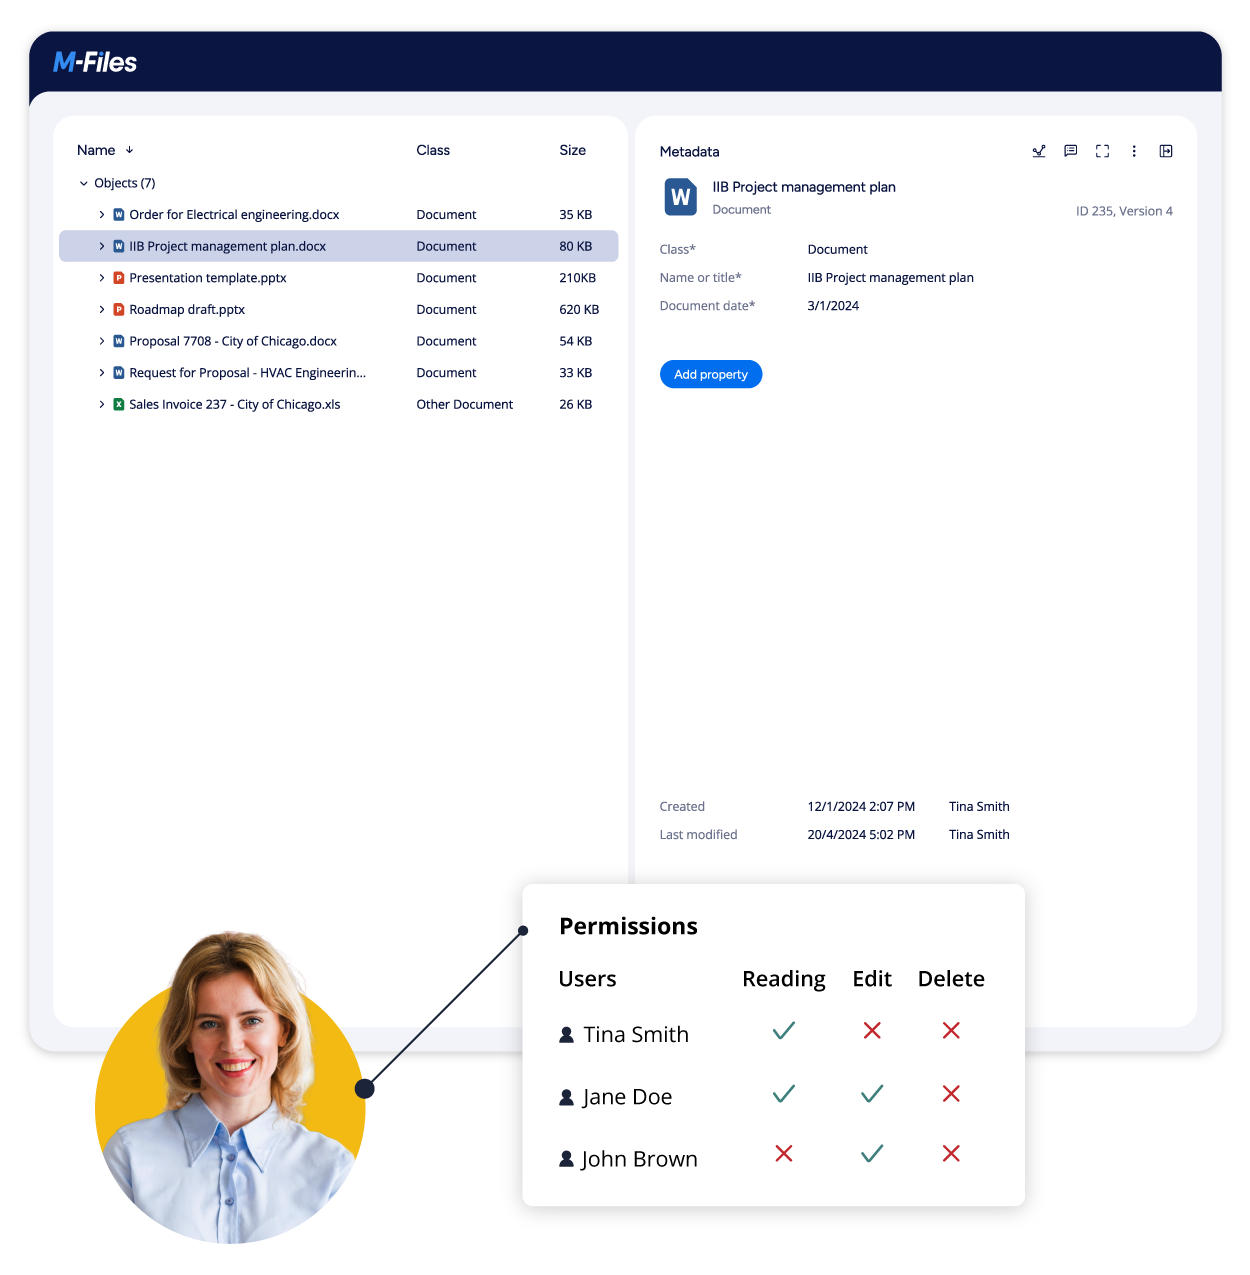Open the more options menu in metadata panel

[1134, 151]
